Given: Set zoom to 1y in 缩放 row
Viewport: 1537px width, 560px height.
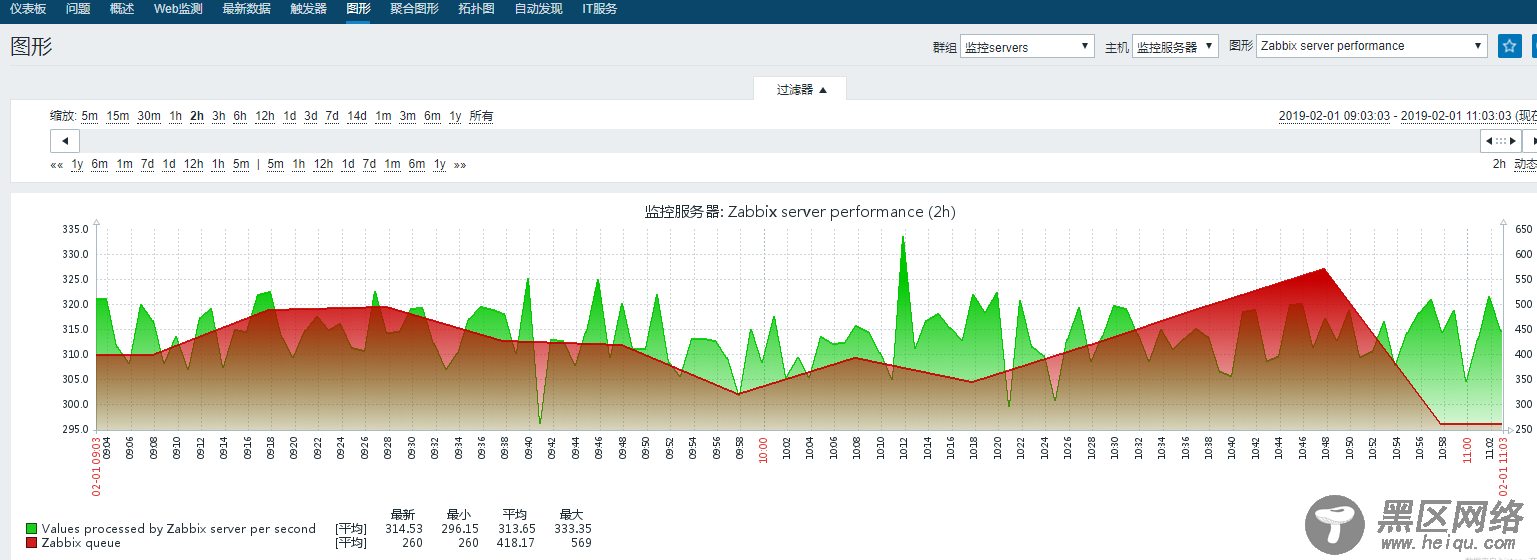Looking at the screenshot, I should pyautogui.click(x=455, y=116).
